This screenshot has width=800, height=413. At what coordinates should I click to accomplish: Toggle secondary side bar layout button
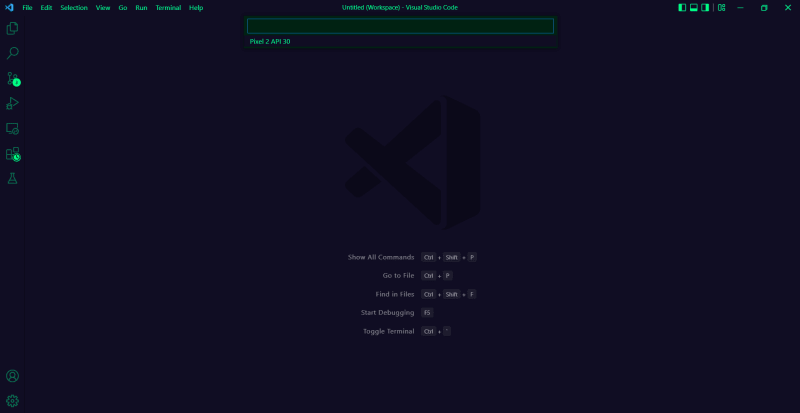[x=705, y=8]
